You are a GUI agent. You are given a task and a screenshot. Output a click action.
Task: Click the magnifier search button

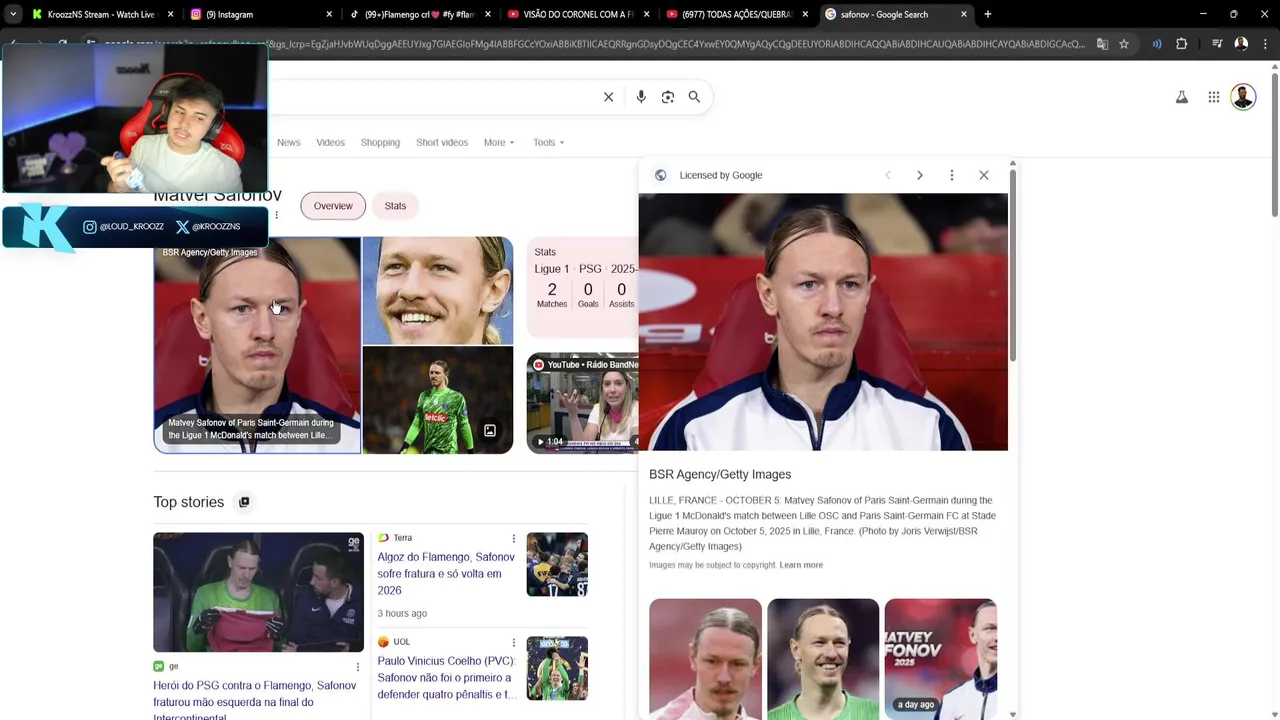pos(694,97)
